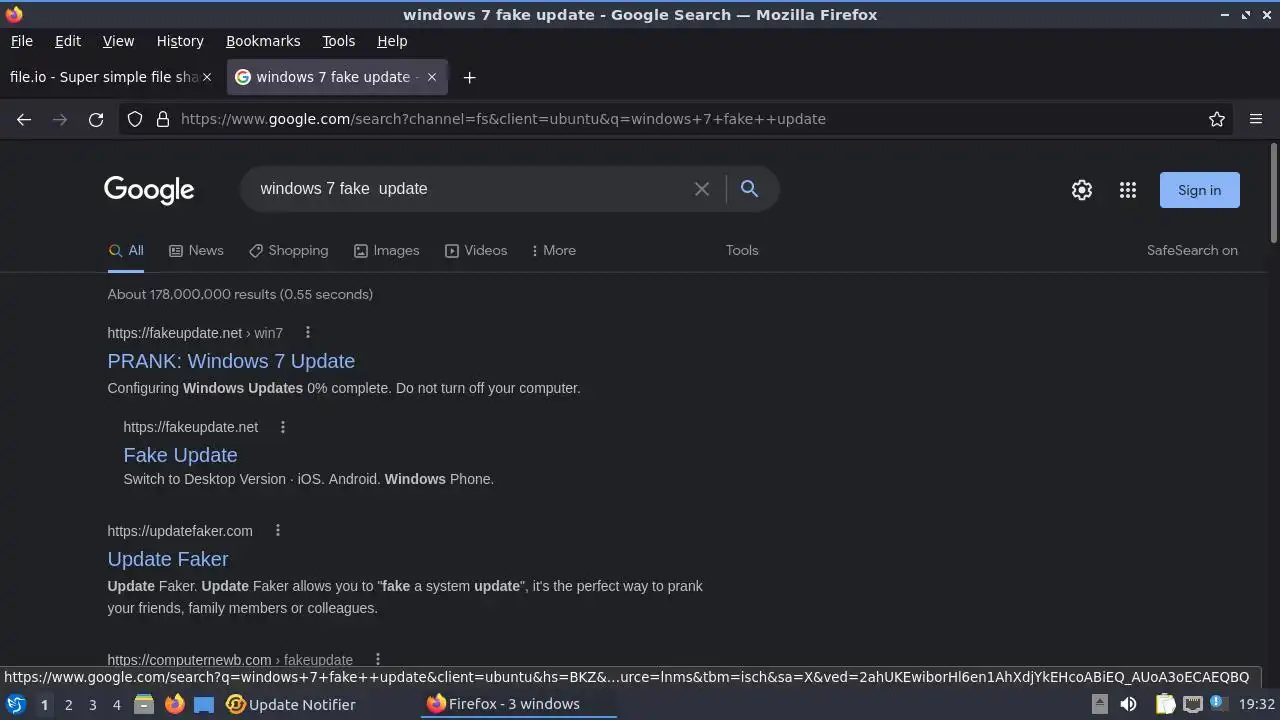
Task: Expand the More search categories dropdown
Action: pyautogui.click(x=554, y=251)
